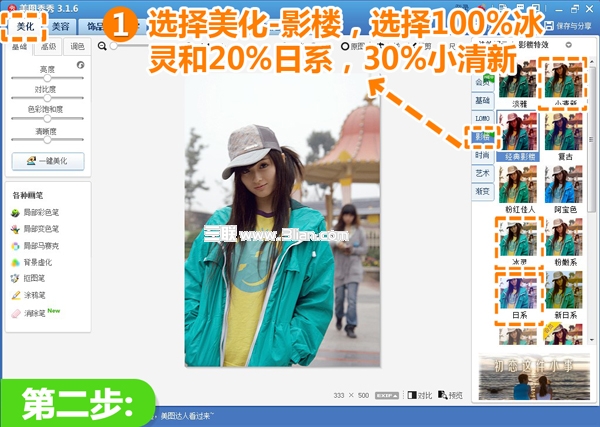
Task: Click the zoom-out magnifier icon
Action: 102,46
